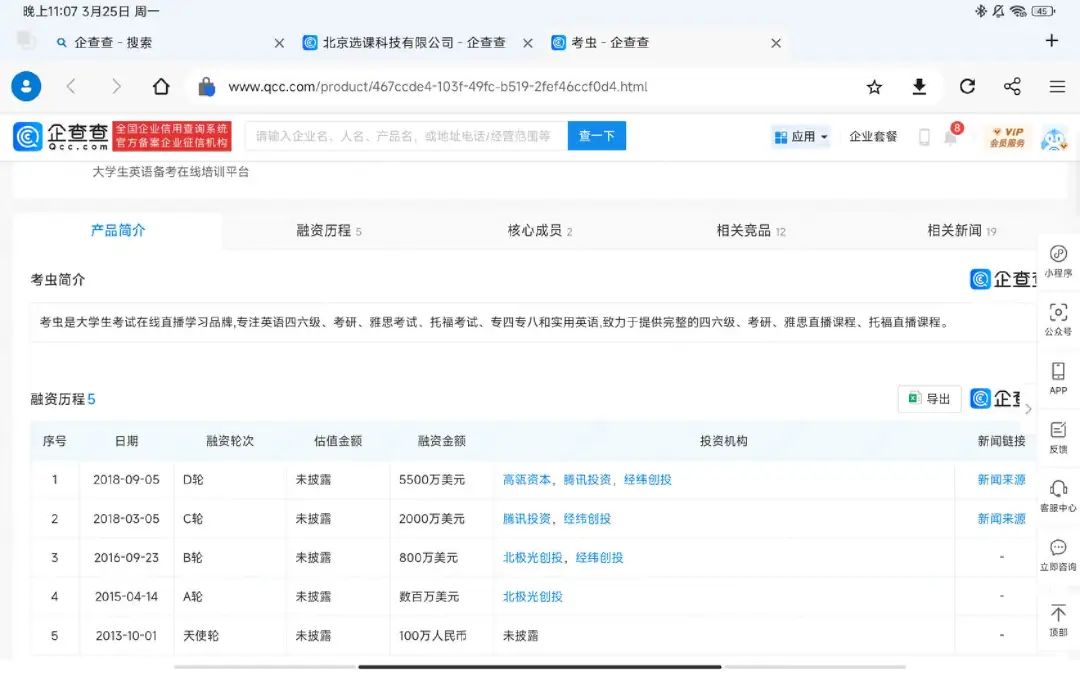The height and width of the screenshot is (675, 1080).
Task: Go forward with browser forward arrow
Action: [x=116, y=87]
